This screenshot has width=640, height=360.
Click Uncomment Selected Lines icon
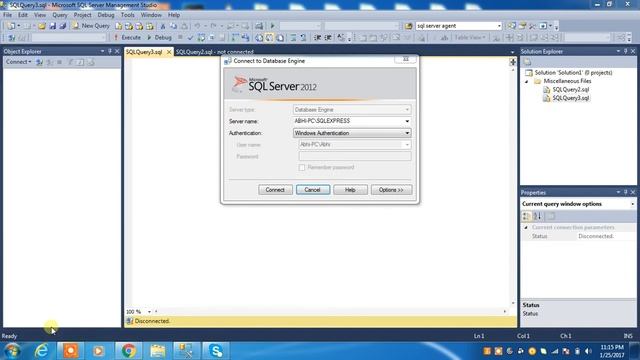(303, 38)
